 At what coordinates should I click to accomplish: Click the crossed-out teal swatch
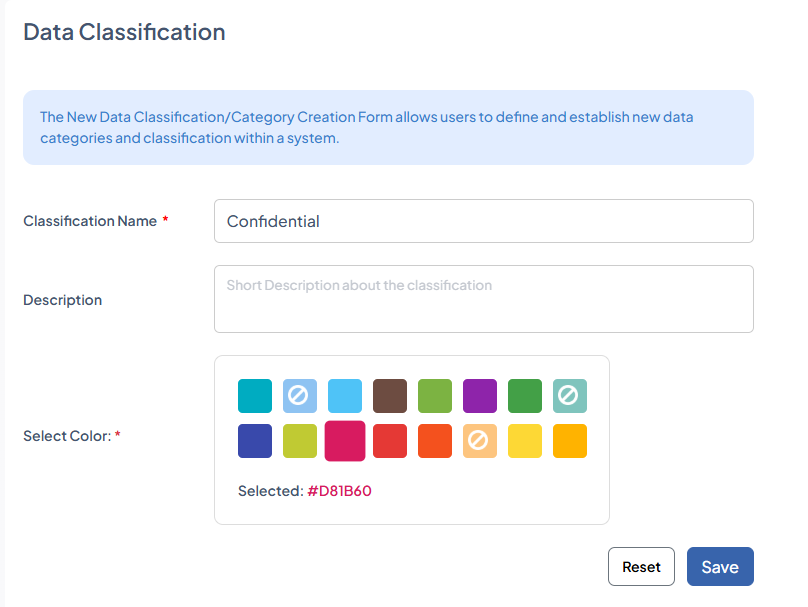570,396
